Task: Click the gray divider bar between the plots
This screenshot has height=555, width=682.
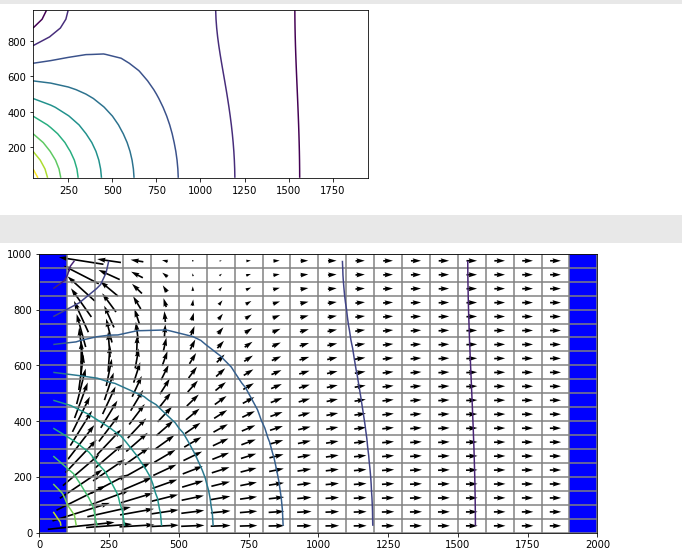Action: (x=340, y=228)
